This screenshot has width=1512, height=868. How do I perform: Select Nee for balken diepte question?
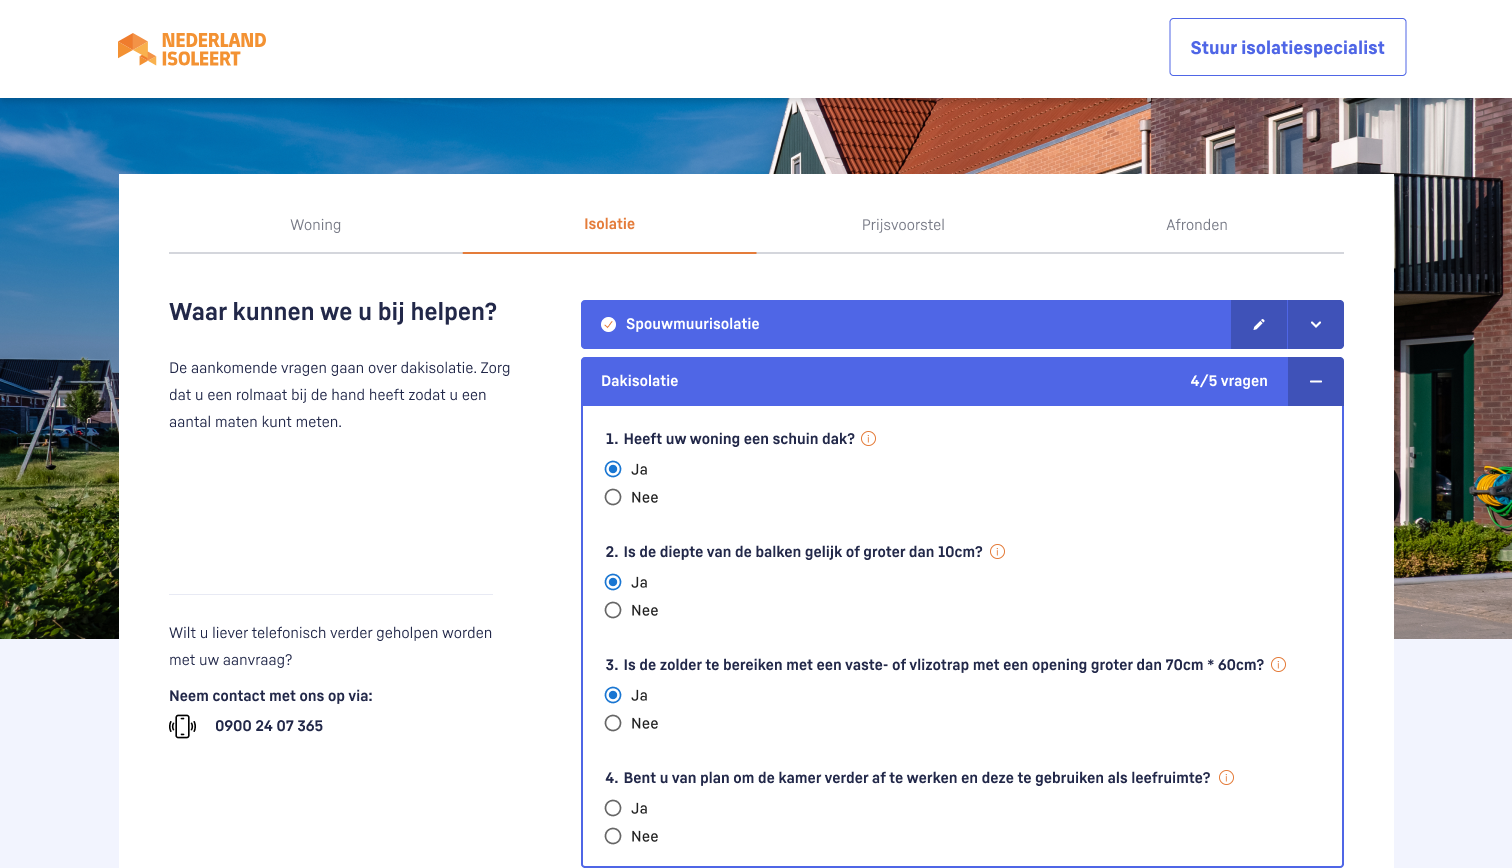(613, 610)
